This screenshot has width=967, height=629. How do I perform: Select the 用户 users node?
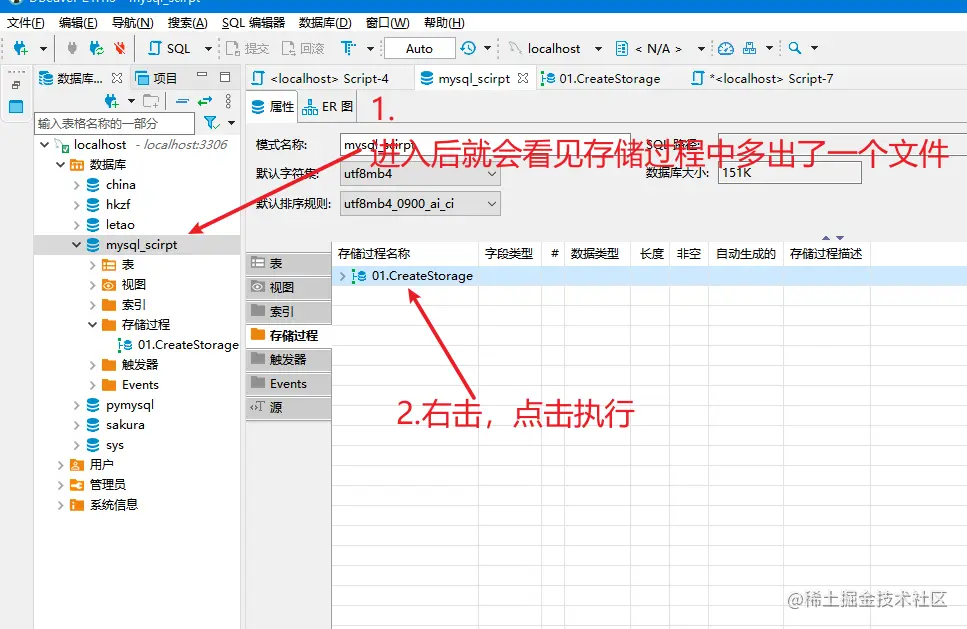(x=91, y=465)
